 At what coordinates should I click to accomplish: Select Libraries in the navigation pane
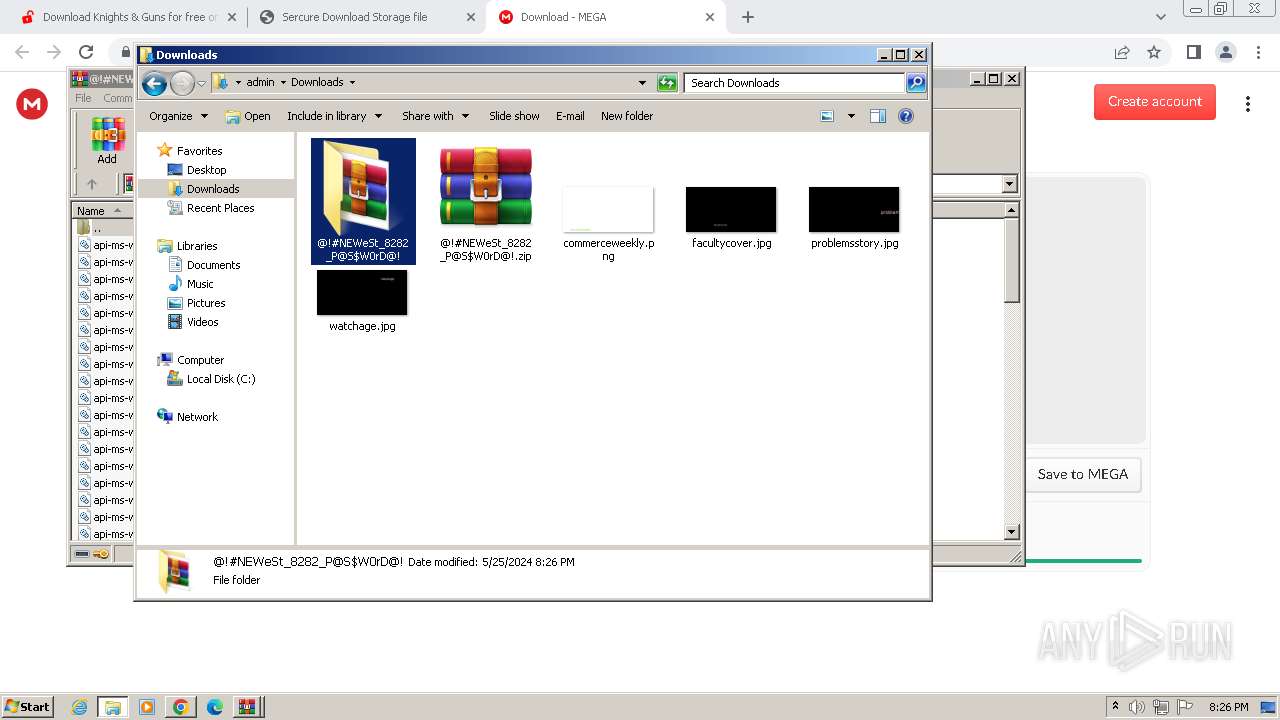click(x=197, y=246)
